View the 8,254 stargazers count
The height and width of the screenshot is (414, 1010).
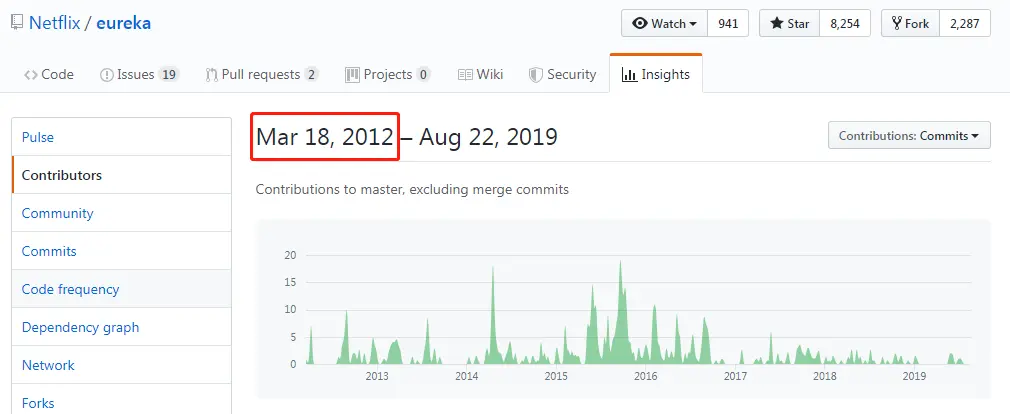(845, 23)
